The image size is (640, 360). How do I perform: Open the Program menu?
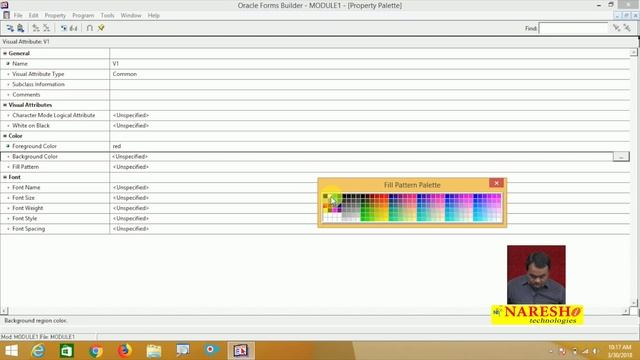click(83, 16)
